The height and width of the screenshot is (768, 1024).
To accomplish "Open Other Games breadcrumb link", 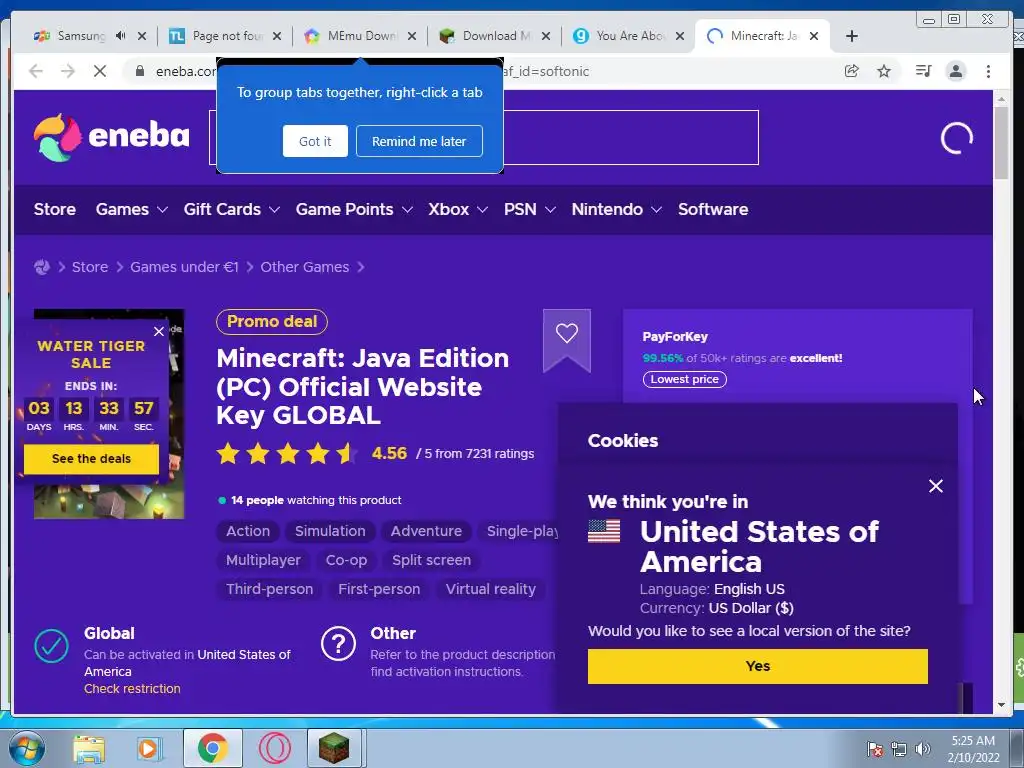I will (305, 267).
